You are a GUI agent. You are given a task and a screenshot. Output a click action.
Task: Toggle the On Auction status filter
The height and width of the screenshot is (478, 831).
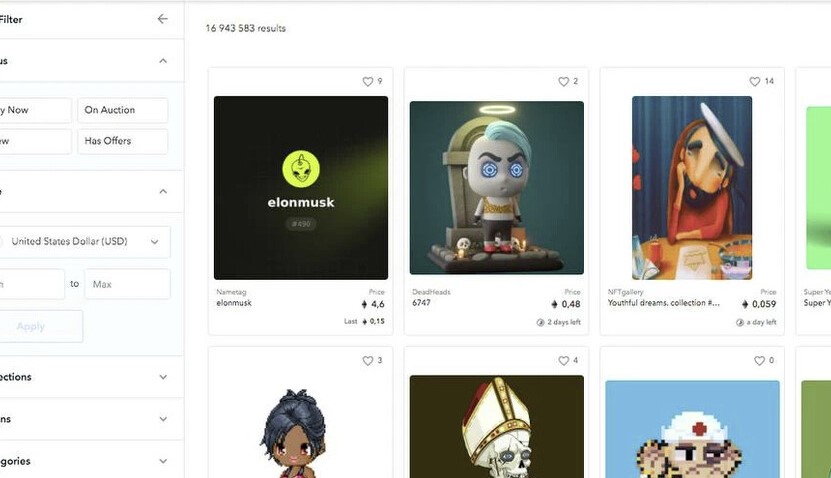click(122, 110)
